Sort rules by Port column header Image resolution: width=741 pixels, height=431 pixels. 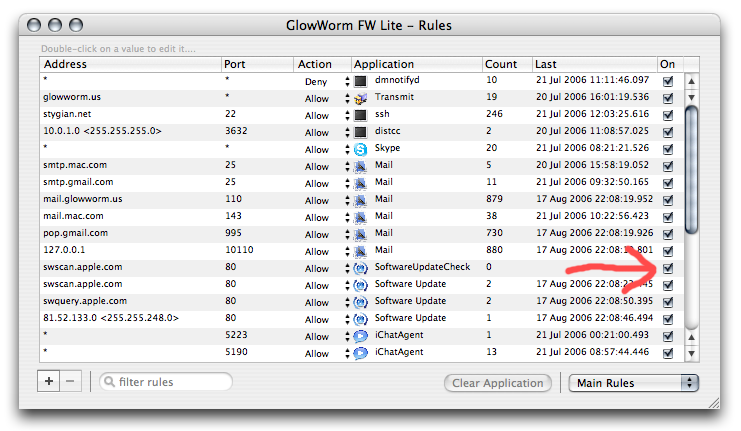coord(257,64)
